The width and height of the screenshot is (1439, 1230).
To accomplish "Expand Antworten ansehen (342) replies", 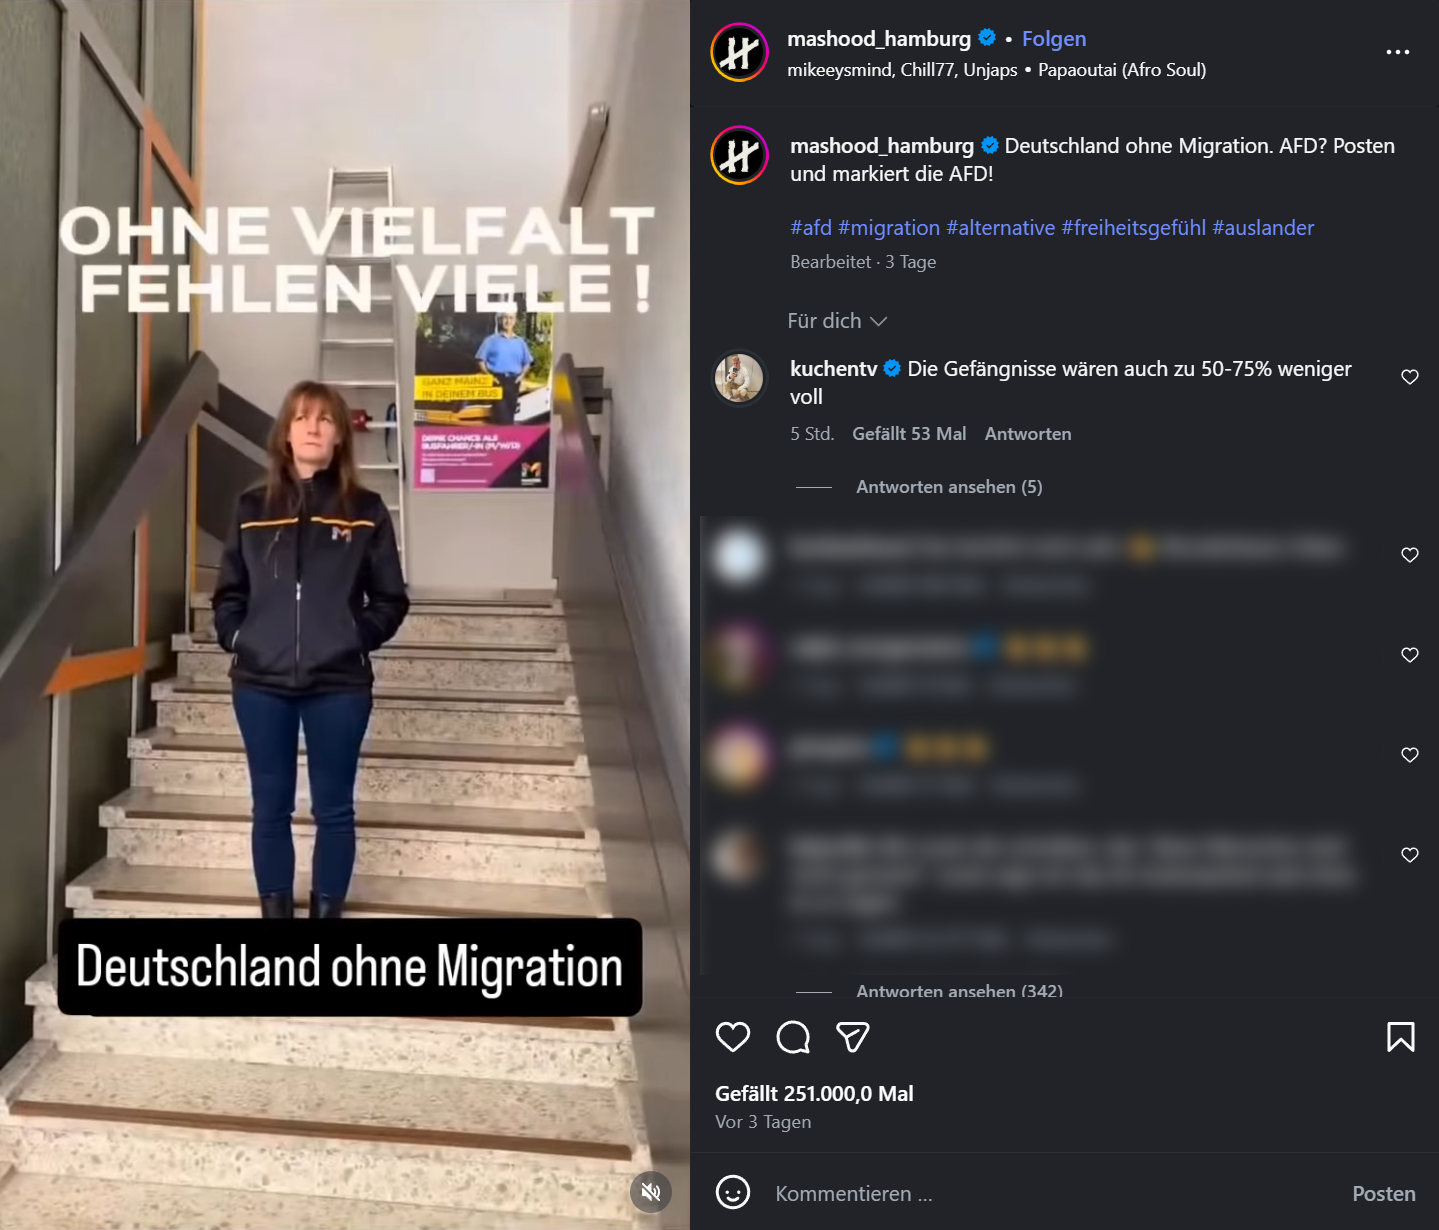I will click(959, 990).
